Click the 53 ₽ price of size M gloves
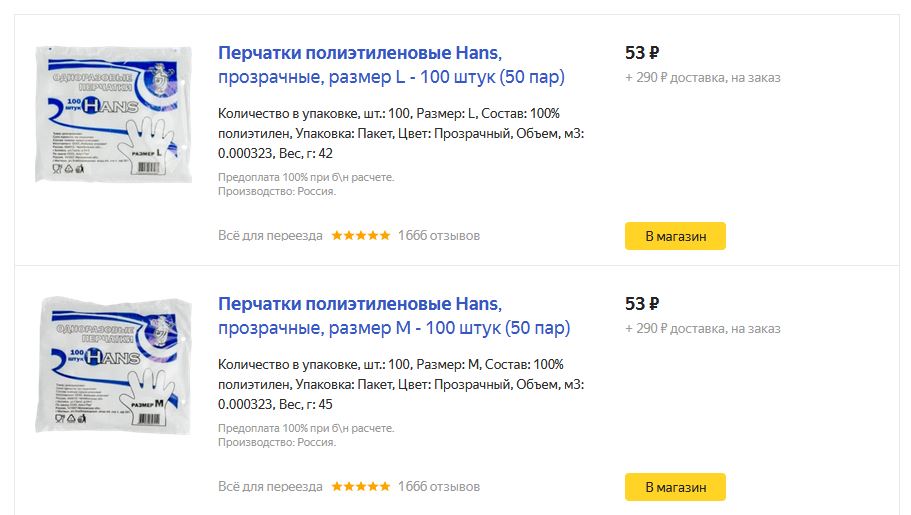911x515 pixels. point(642,304)
